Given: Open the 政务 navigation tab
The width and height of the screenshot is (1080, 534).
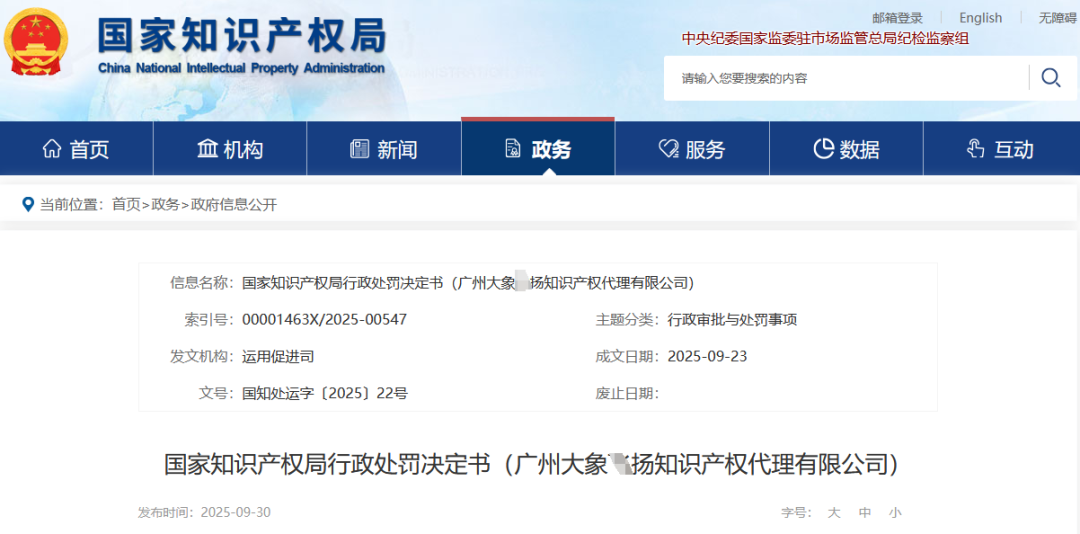Looking at the screenshot, I should [x=538, y=149].
